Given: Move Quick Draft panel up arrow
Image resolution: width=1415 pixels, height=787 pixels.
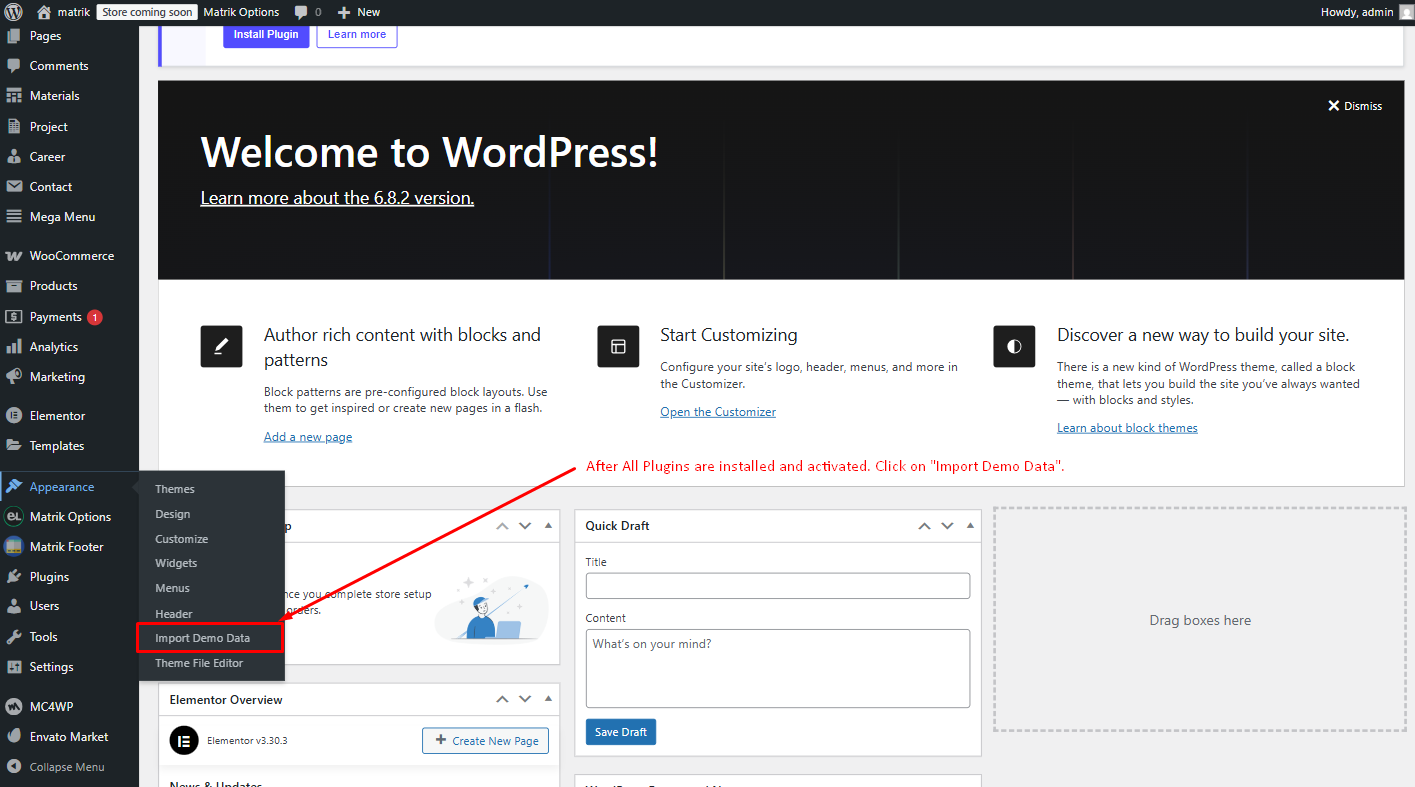Looking at the screenshot, I should click(924, 526).
